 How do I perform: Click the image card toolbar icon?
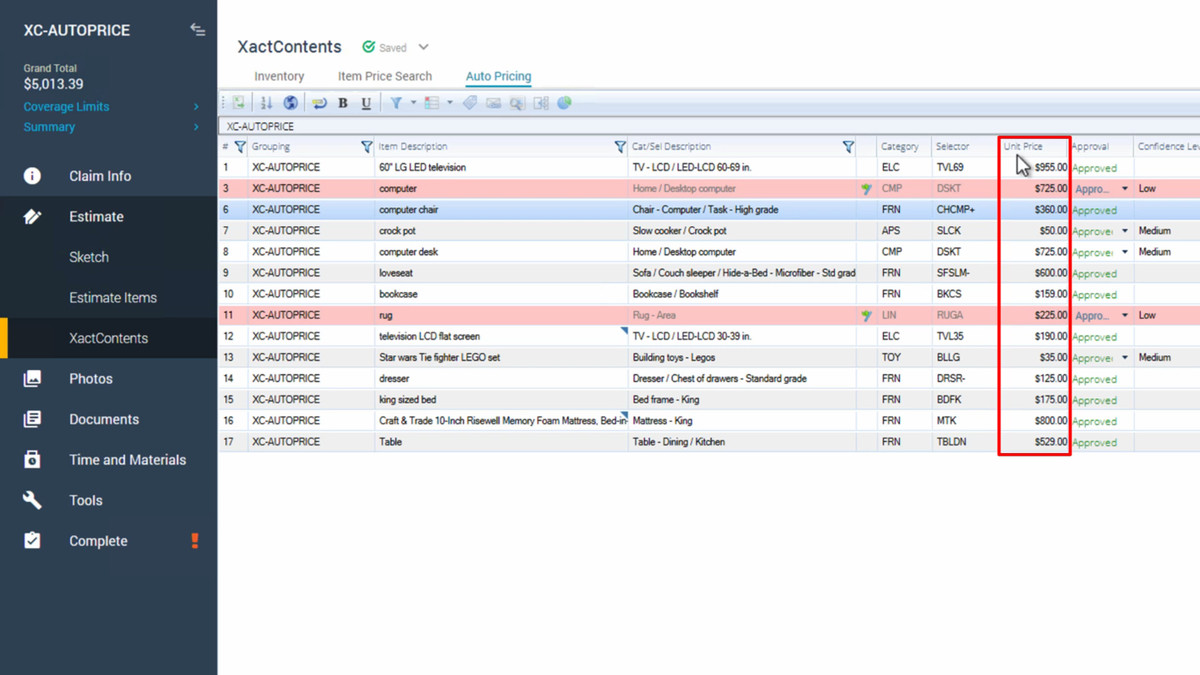(494, 103)
